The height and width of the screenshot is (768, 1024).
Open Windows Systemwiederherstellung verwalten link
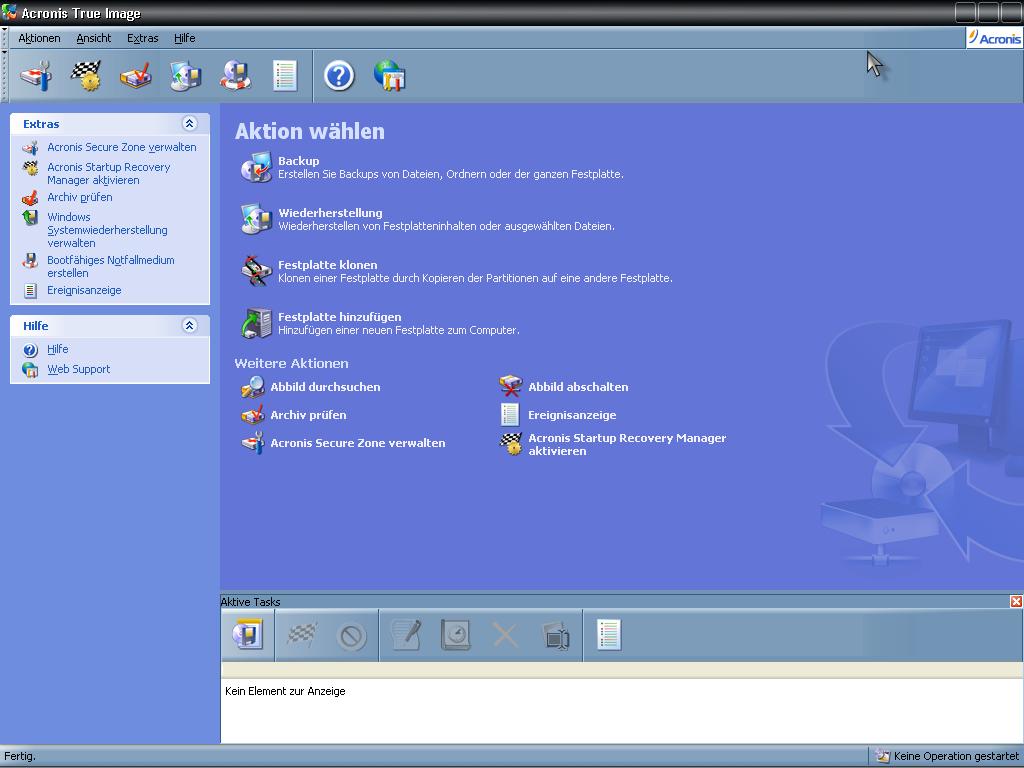click(x=107, y=230)
